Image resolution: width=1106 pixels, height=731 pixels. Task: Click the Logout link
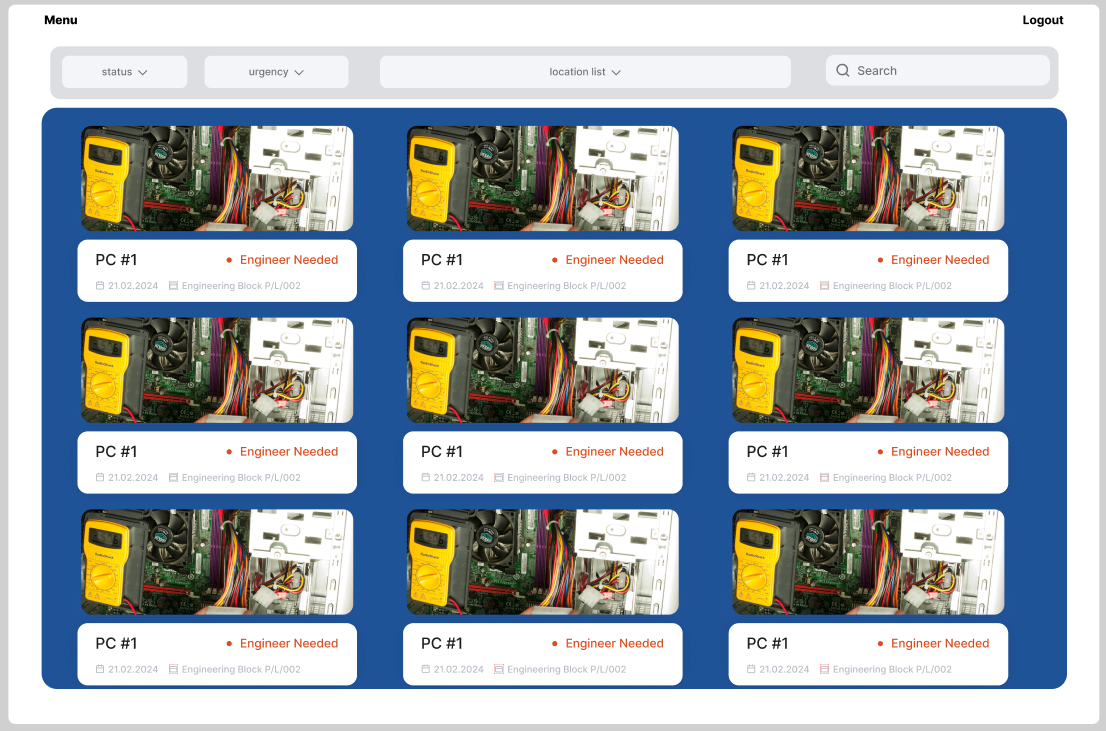(x=1043, y=20)
